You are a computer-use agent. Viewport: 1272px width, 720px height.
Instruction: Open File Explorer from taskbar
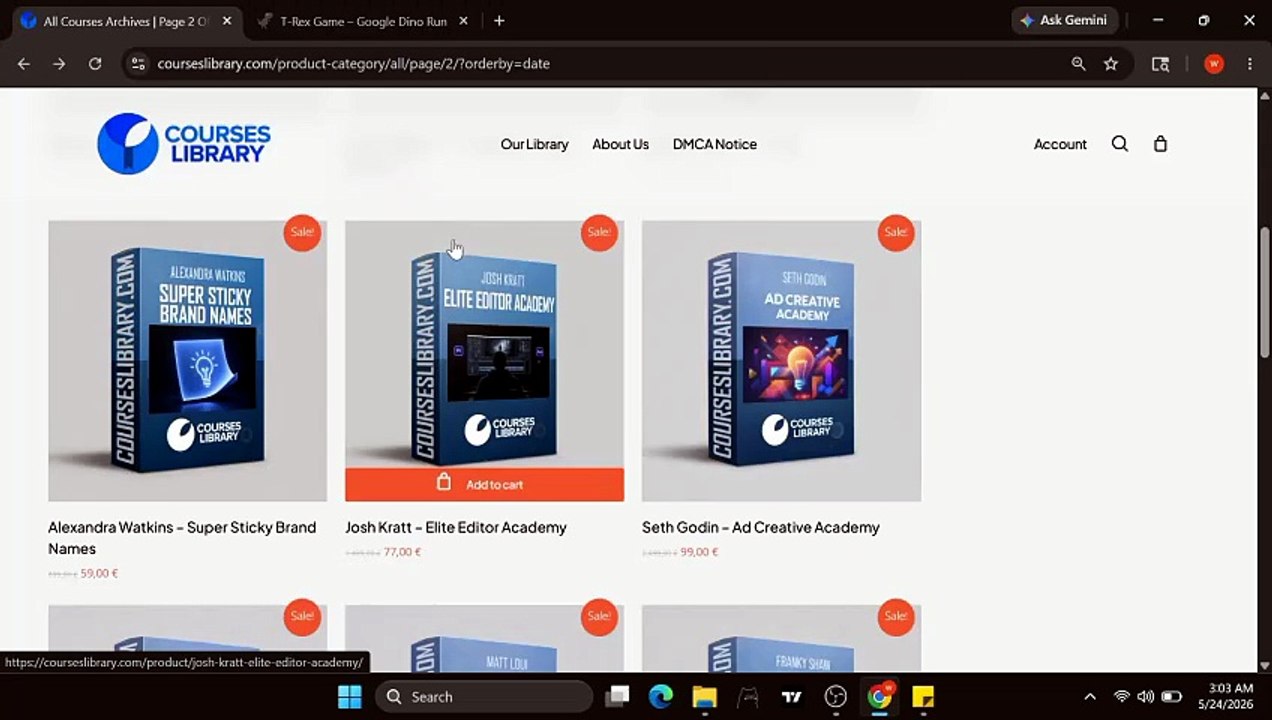click(705, 697)
